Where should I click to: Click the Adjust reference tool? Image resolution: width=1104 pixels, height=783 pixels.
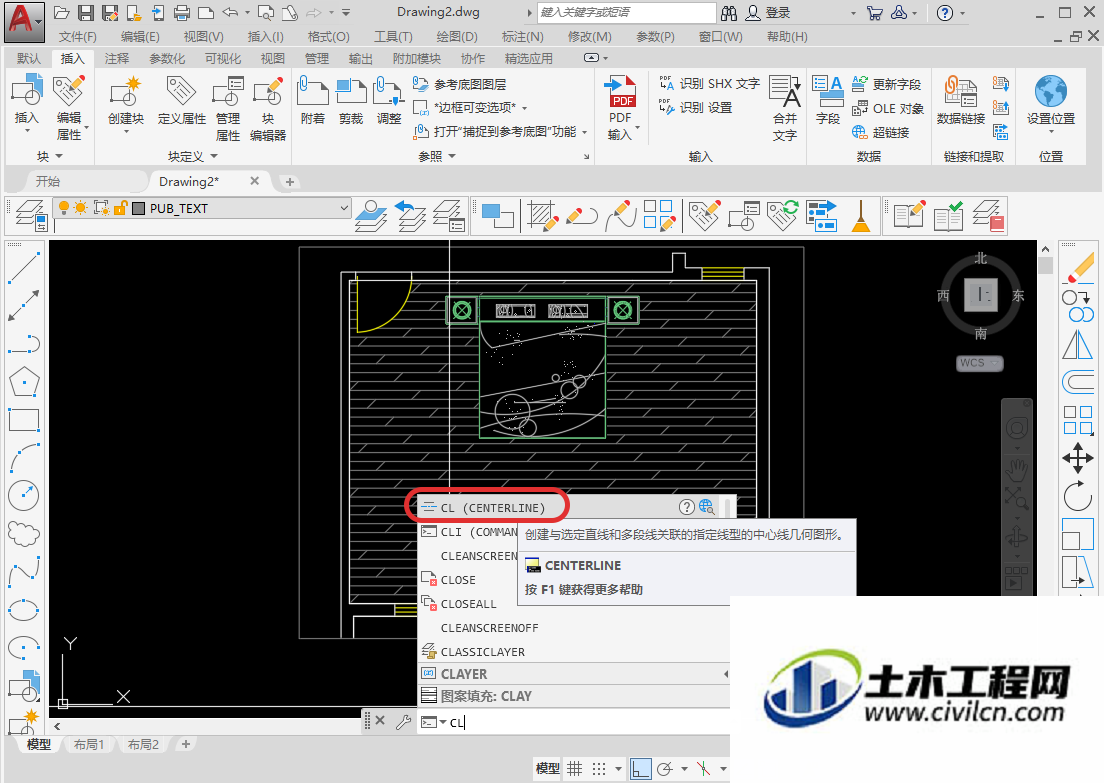tap(389, 92)
